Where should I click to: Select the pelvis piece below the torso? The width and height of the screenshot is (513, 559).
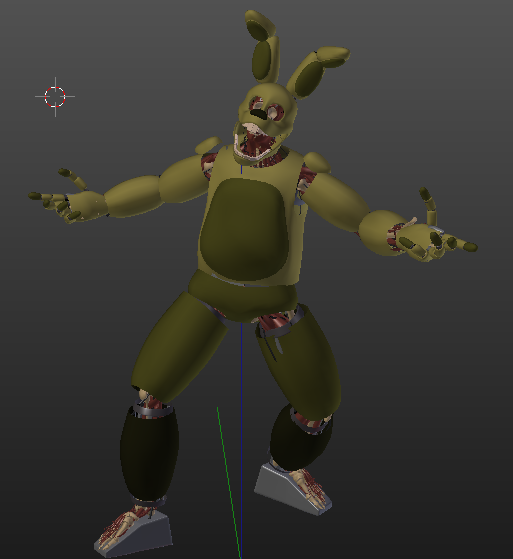(243, 296)
